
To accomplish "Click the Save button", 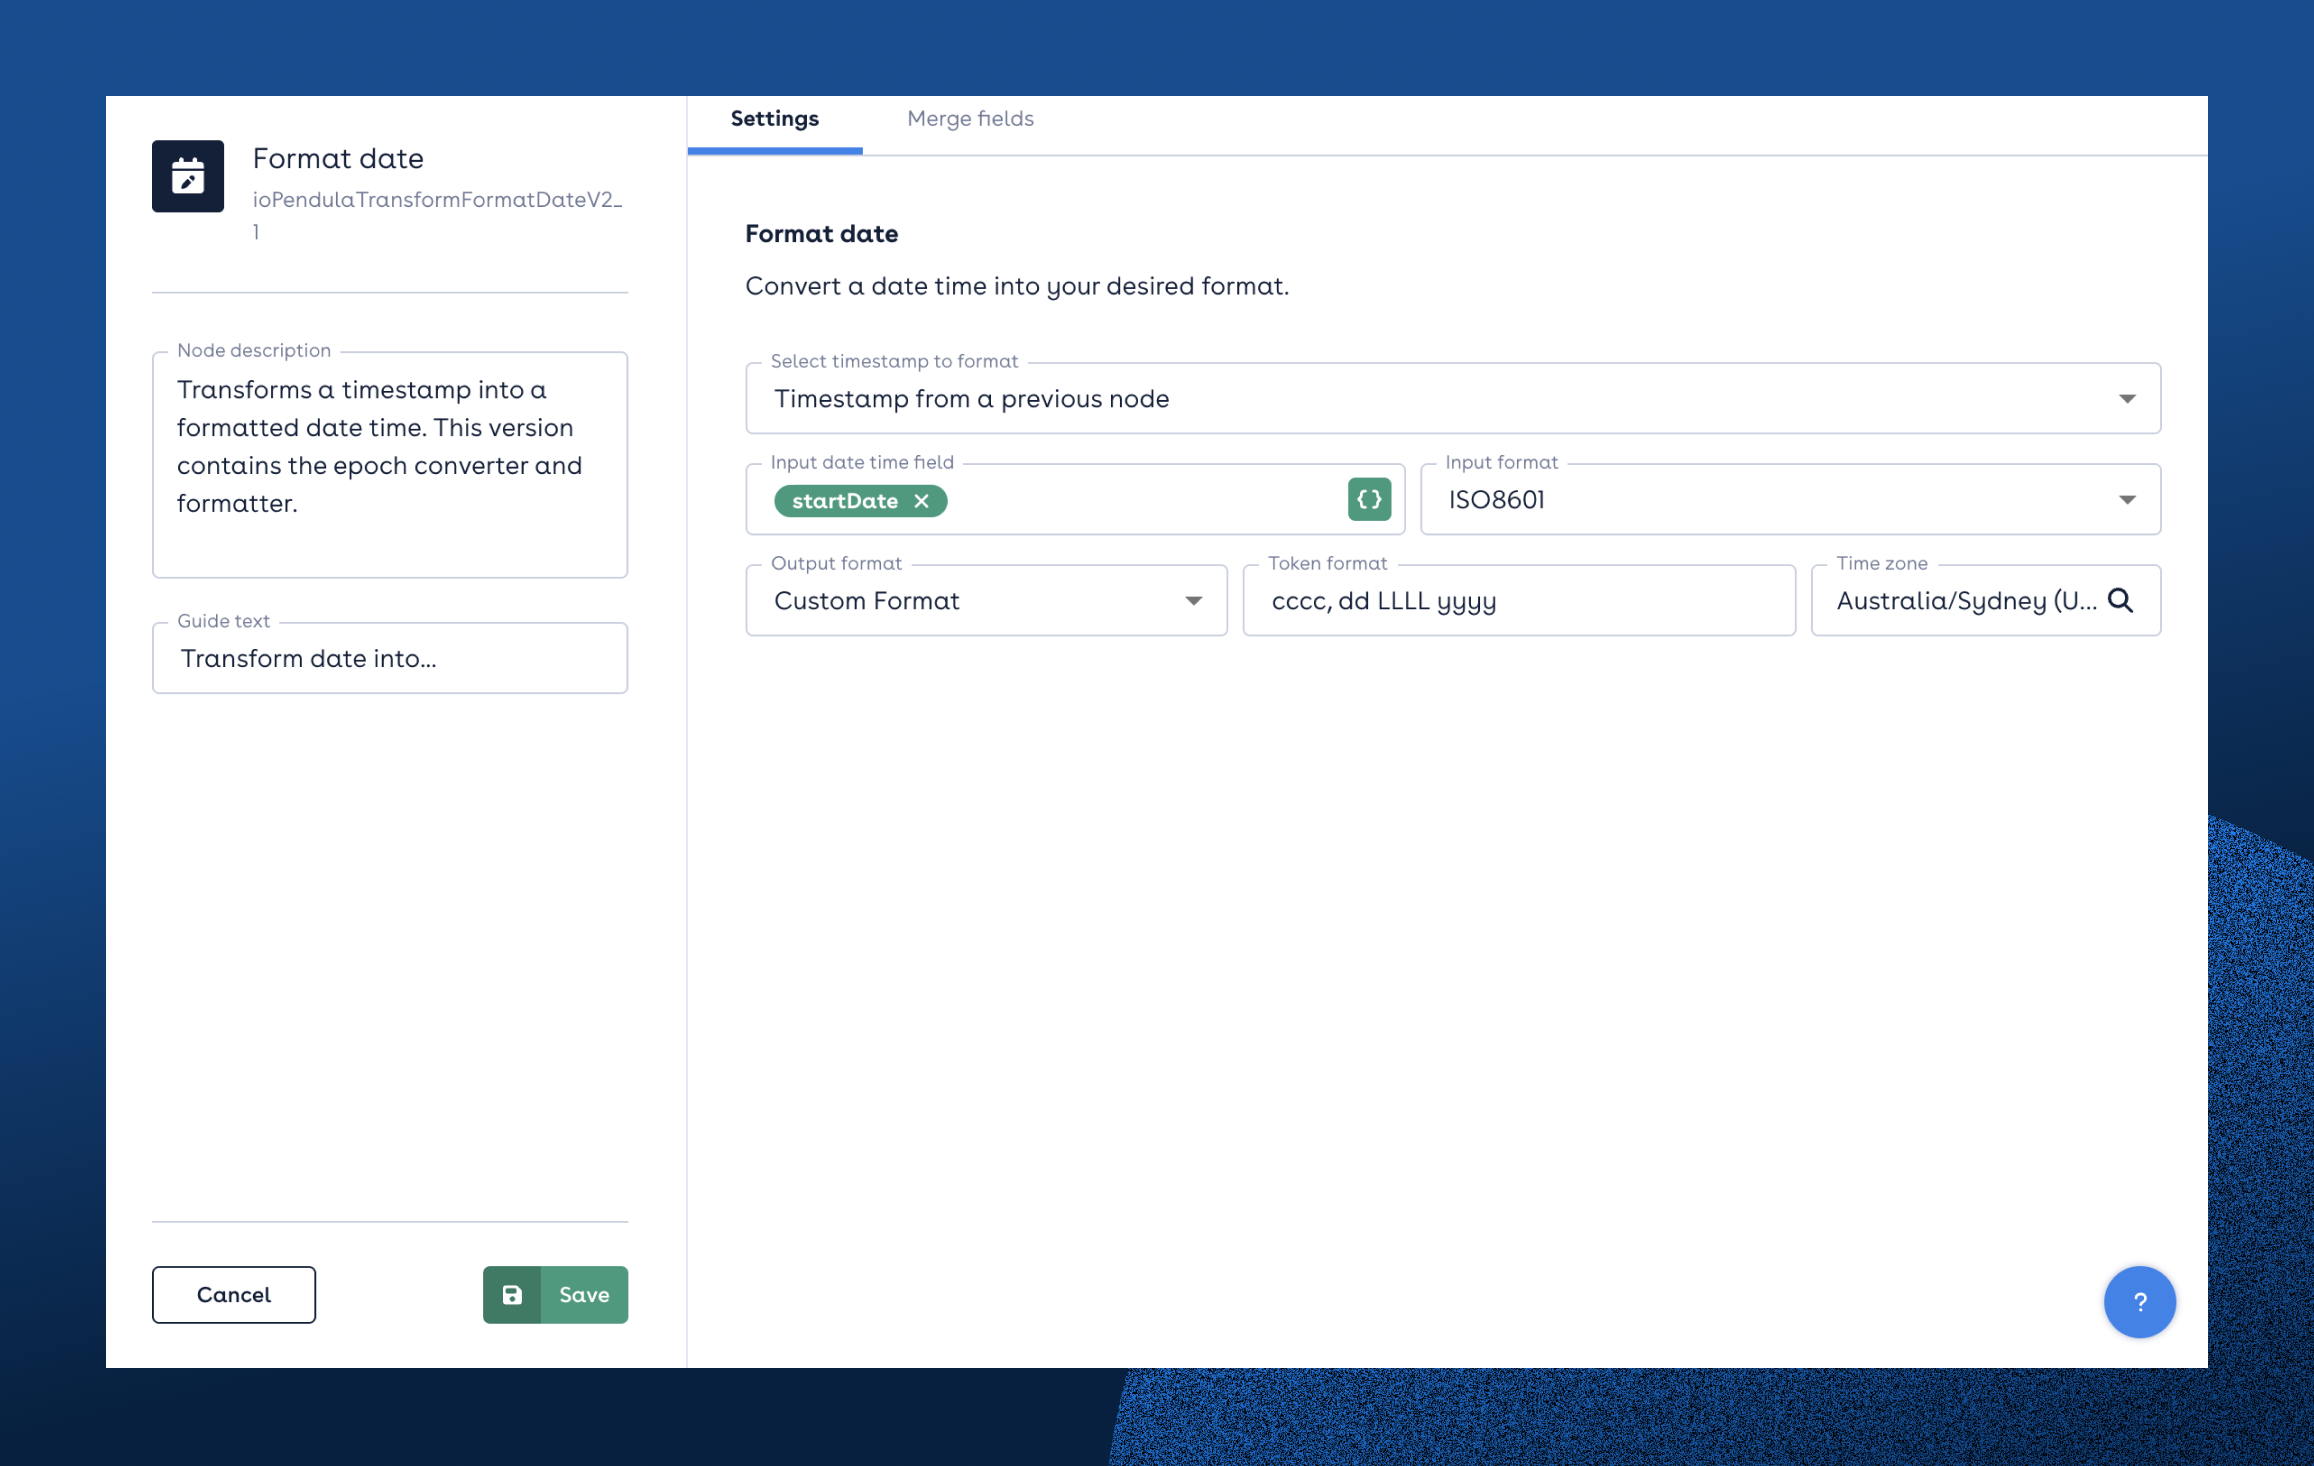I will pyautogui.click(x=556, y=1294).
